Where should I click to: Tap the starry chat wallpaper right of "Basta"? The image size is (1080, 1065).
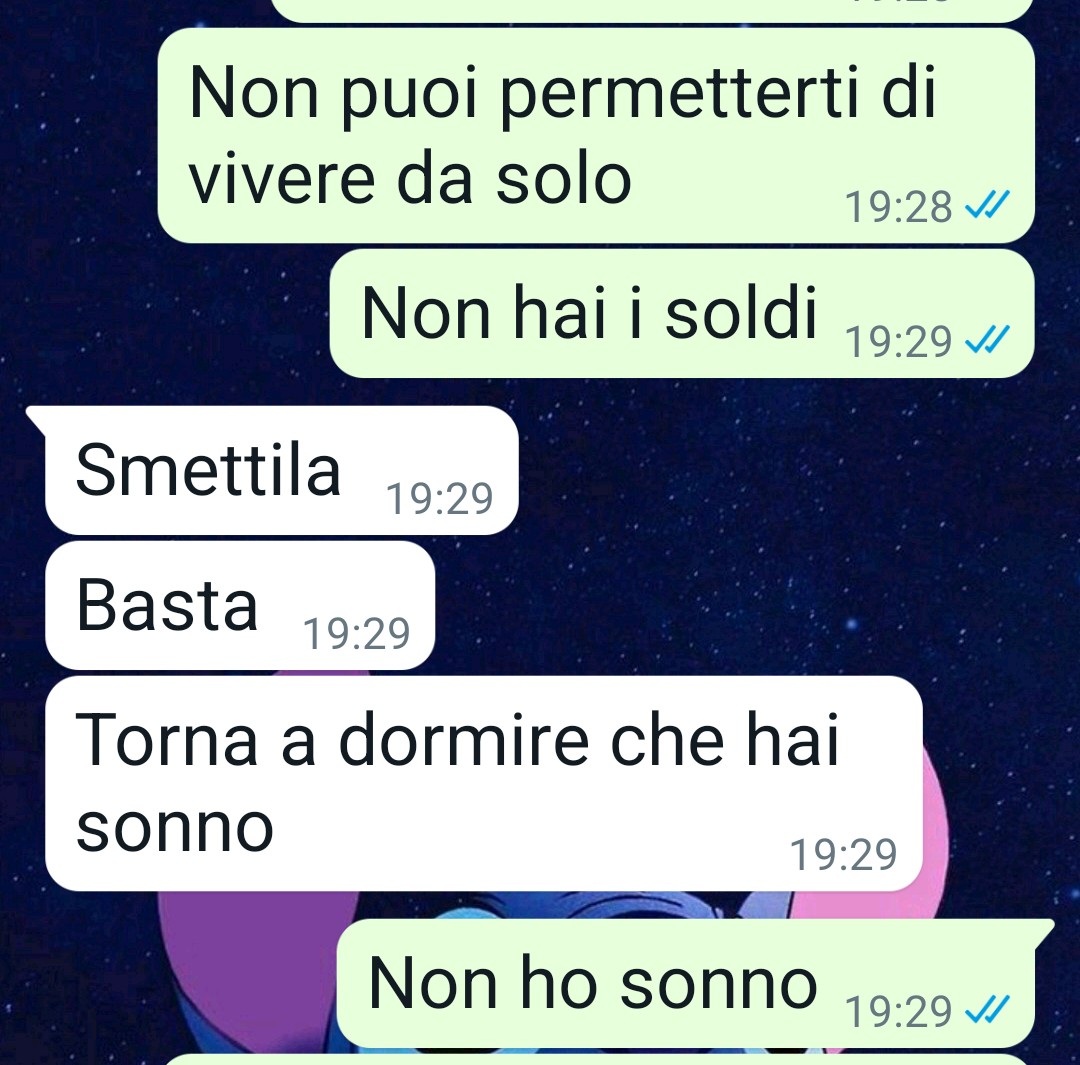coord(689,606)
